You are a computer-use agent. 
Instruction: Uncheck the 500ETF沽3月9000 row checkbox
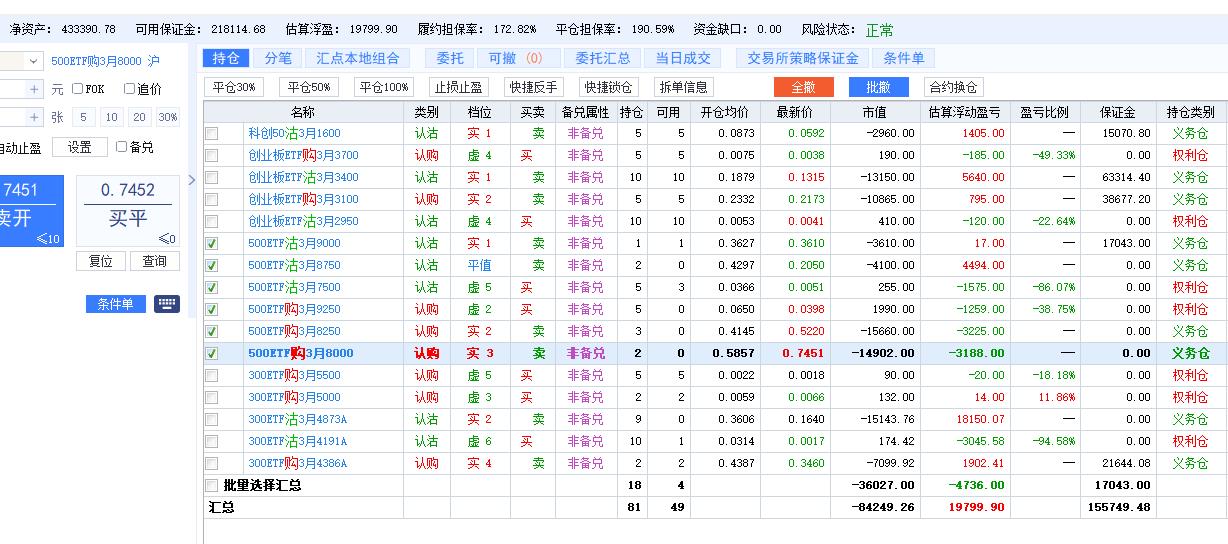[211, 243]
